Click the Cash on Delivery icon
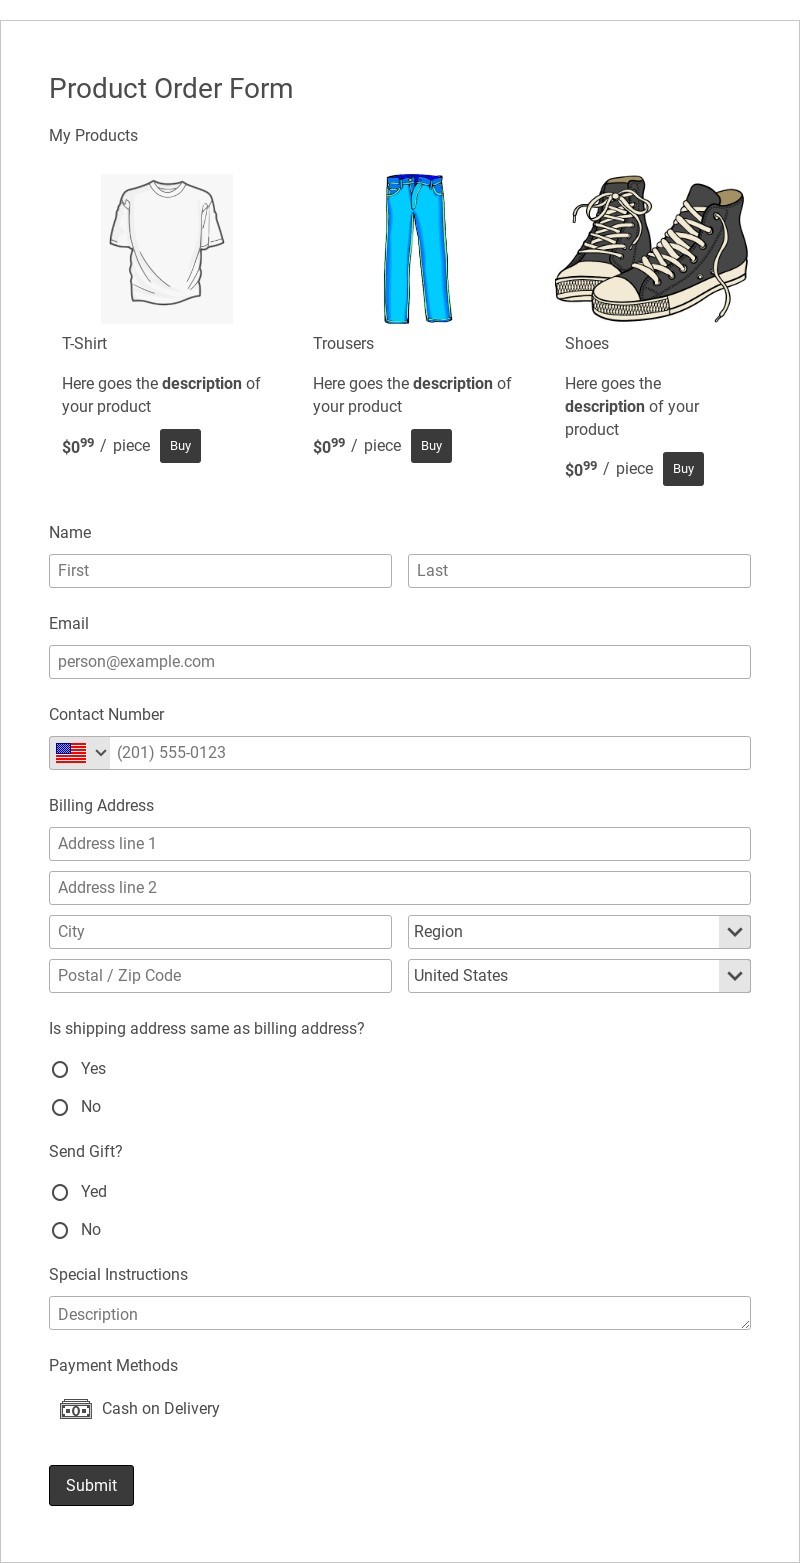800x1563 pixels. pos(76,1409)
